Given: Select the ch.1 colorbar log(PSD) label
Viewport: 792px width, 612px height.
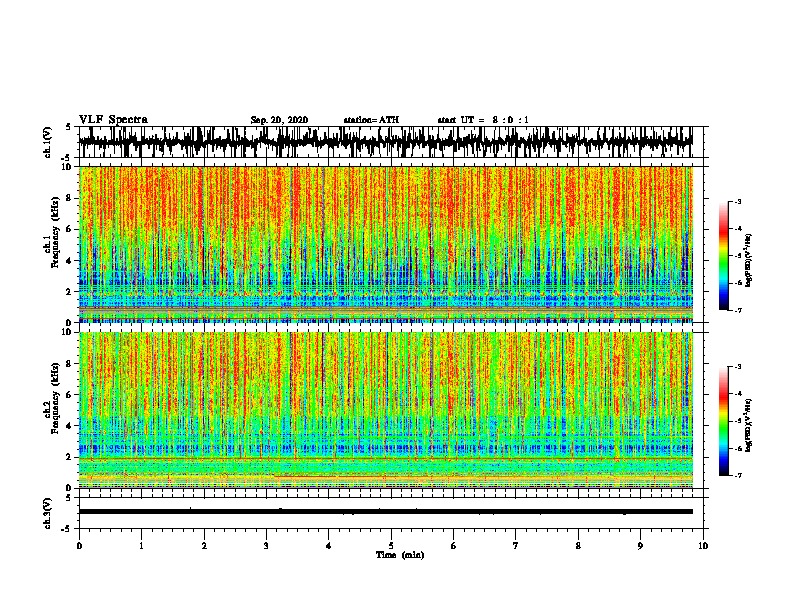Looking at the screenshot, I should click(749, 261).
